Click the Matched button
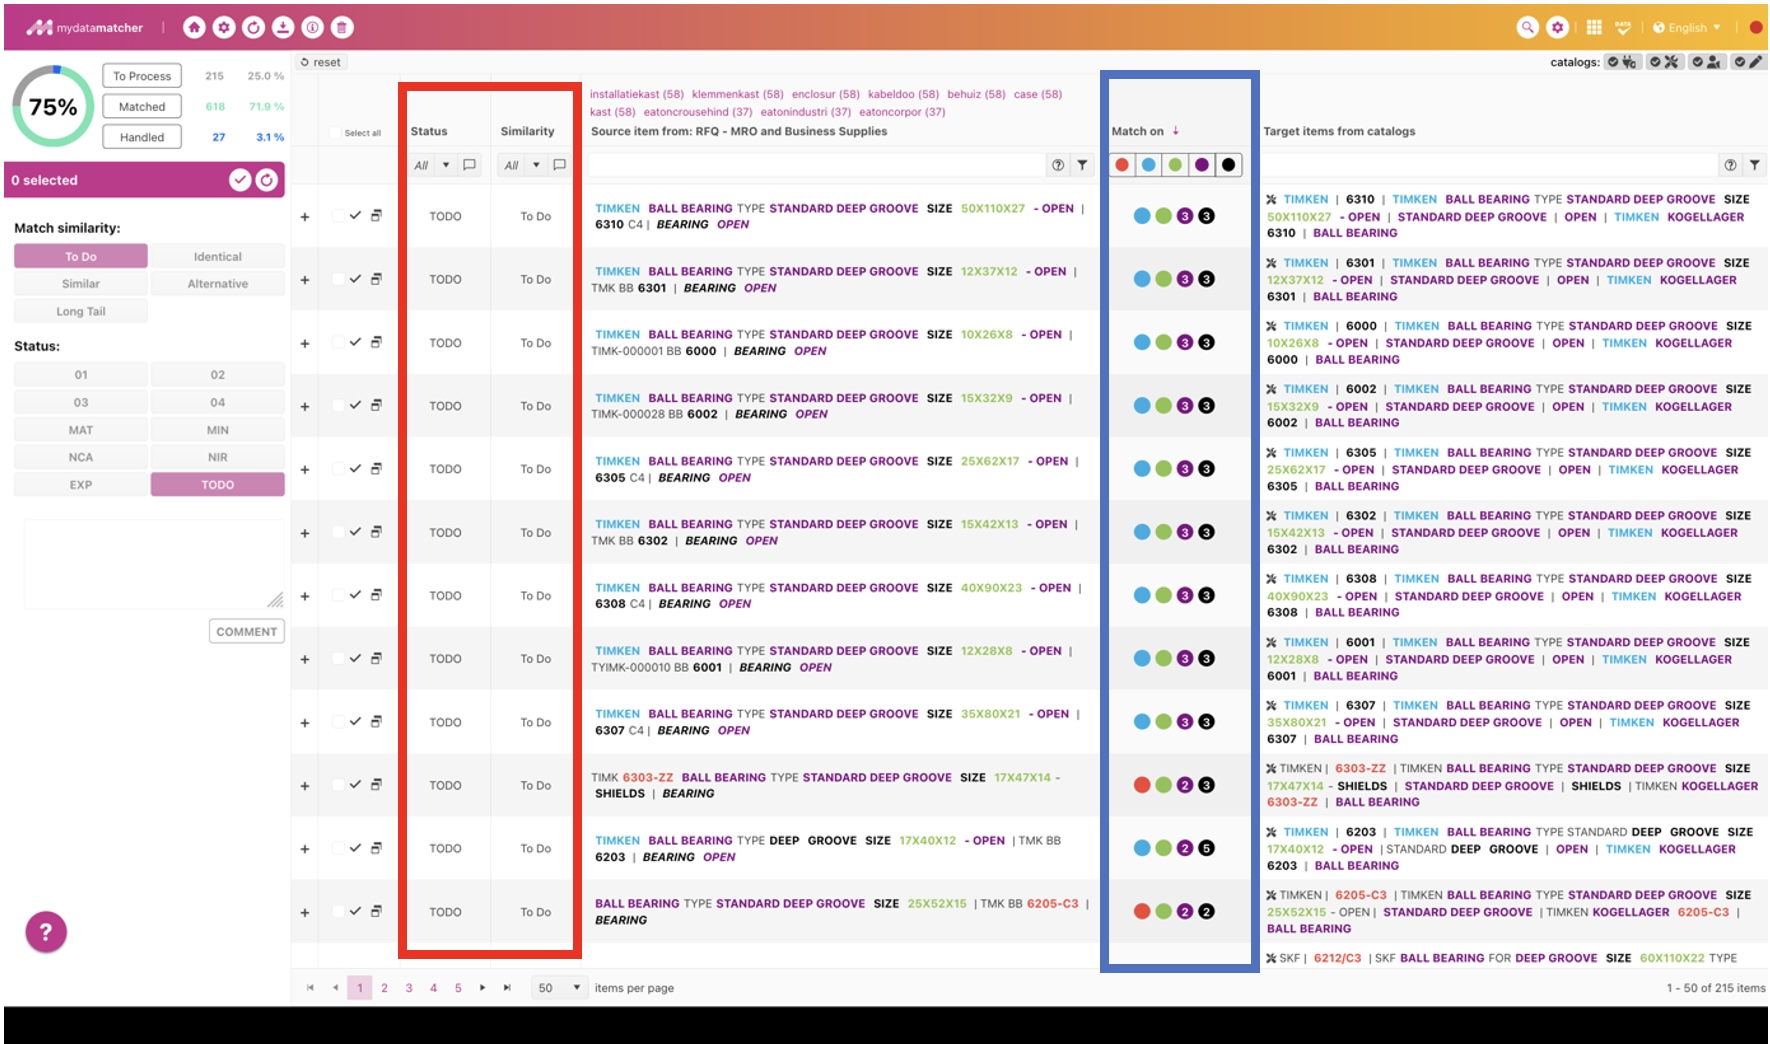This screenshot has height=1044, width=1770. [x=142, y=107]
